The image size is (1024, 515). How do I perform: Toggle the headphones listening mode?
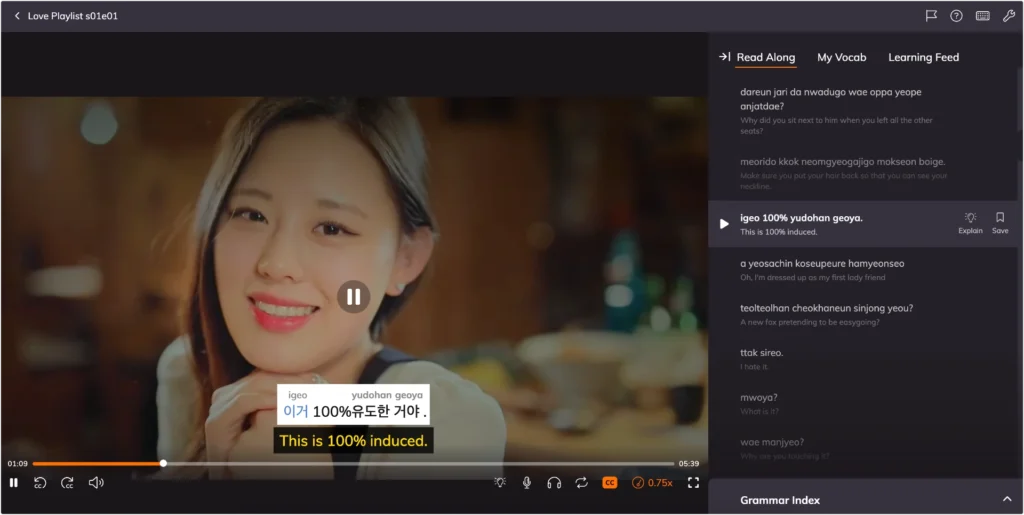(554, 483)
